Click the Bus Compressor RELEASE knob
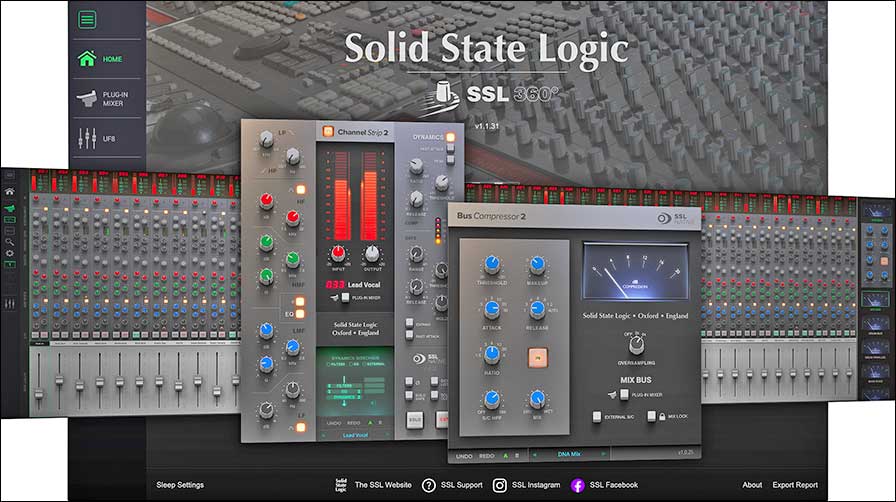 point(537,309)
